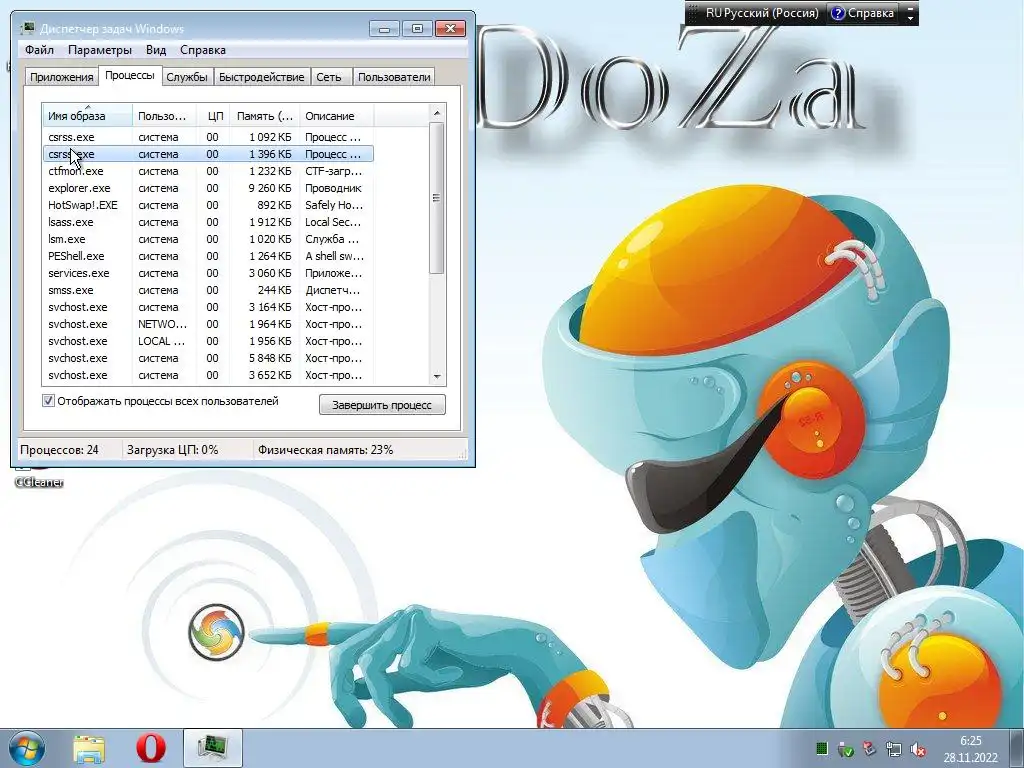Sort by Описание column header
Viewport: 1024px width, 768px height.
click(336, 116)
